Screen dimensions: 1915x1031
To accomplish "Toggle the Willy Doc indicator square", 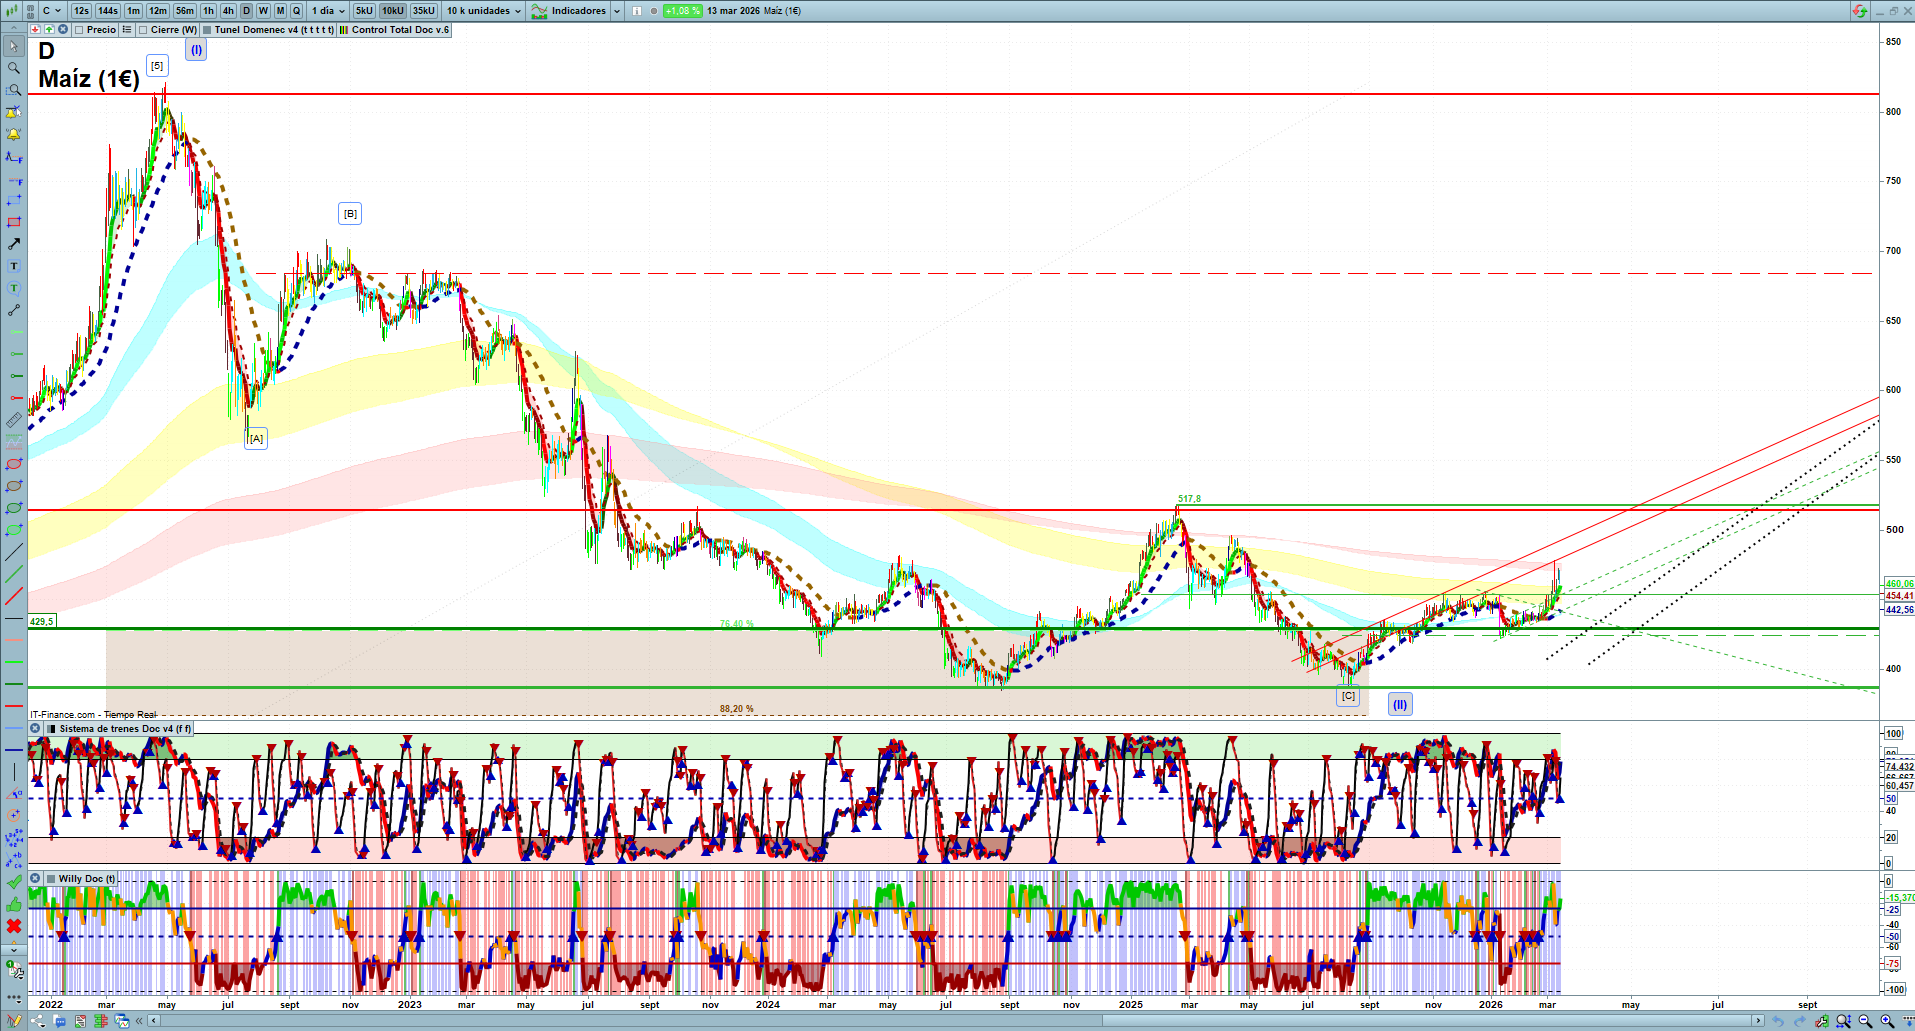I will [51, 879].
